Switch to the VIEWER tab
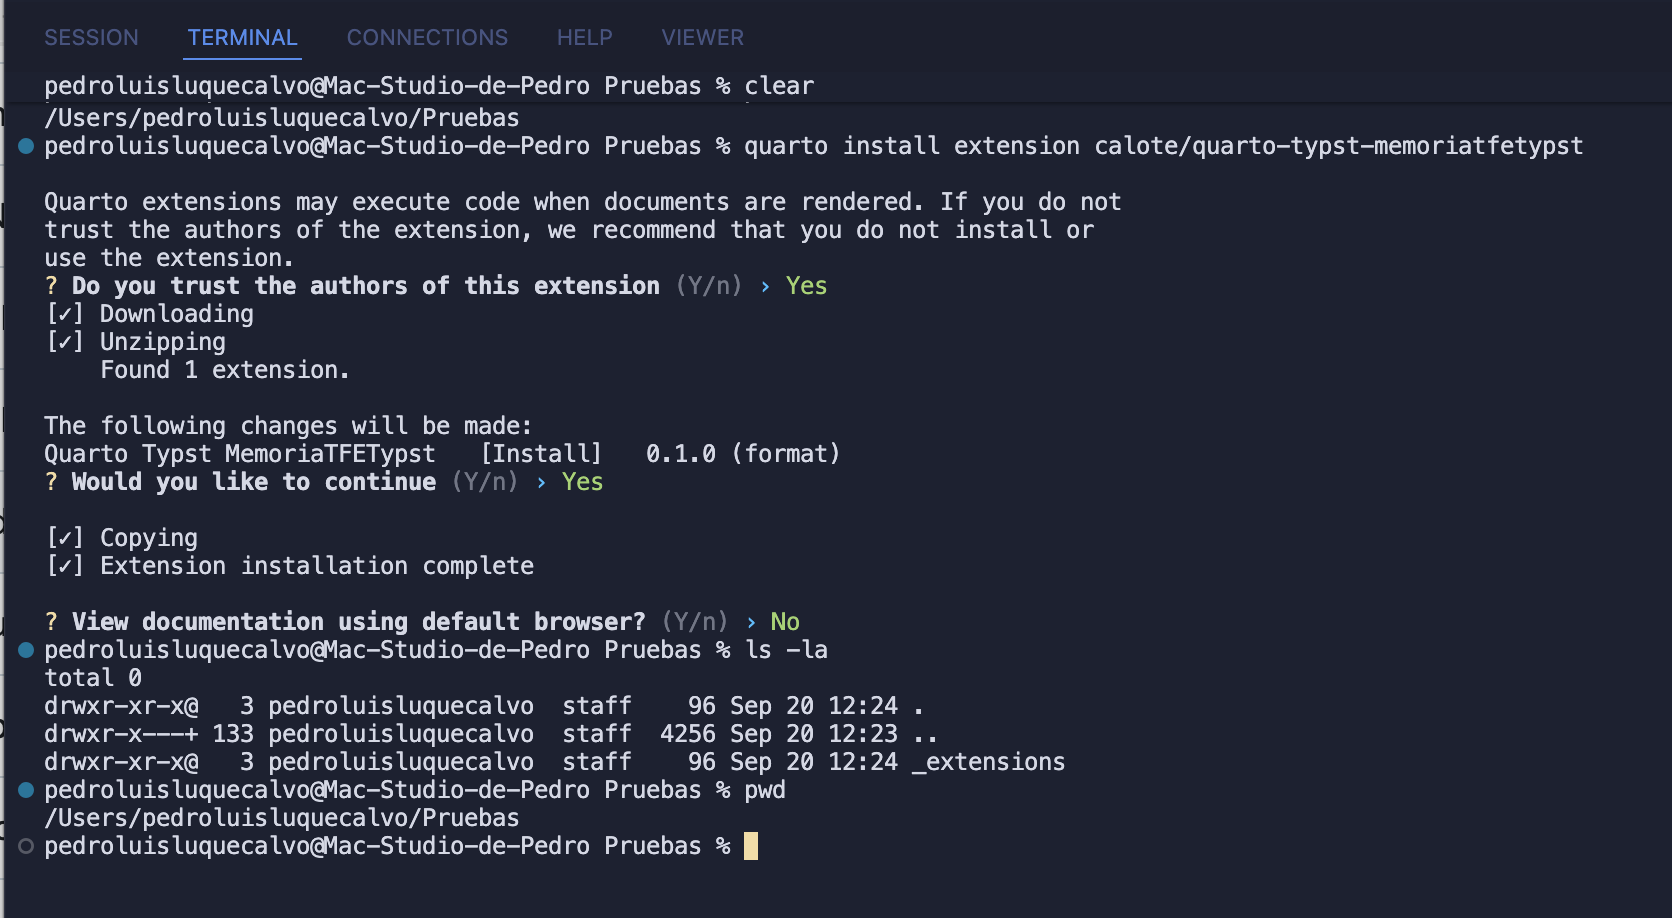This screenshot has width=1672, height=918. tap(702, 38)
